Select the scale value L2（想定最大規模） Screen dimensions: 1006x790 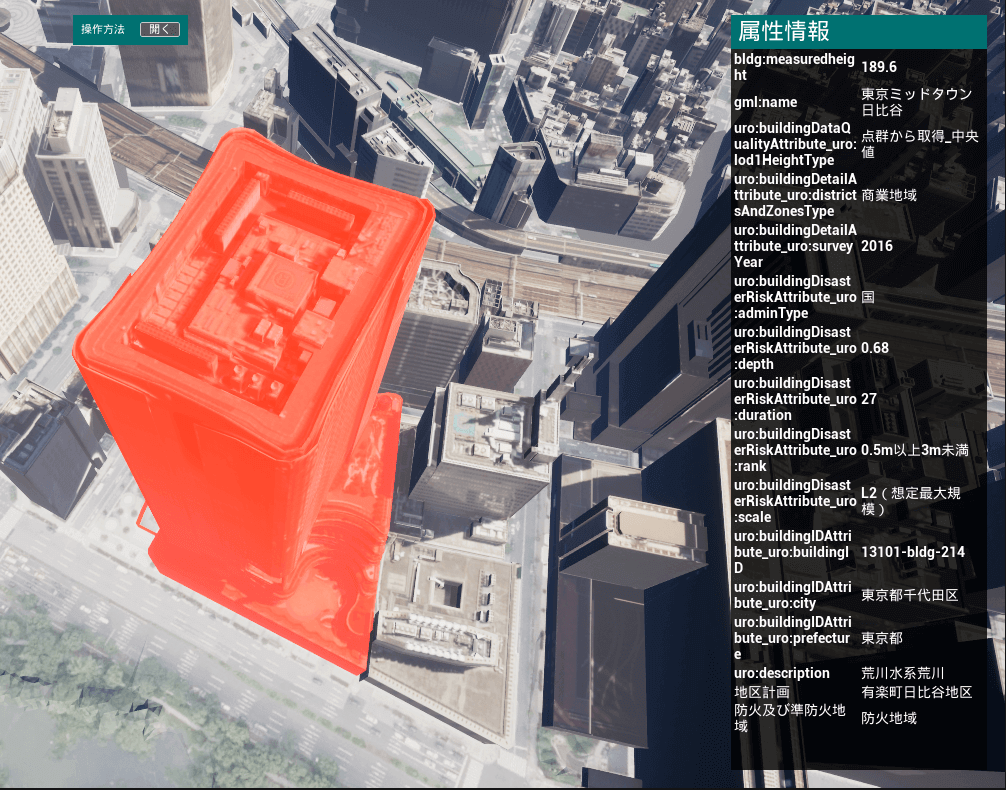coord(909,501)
